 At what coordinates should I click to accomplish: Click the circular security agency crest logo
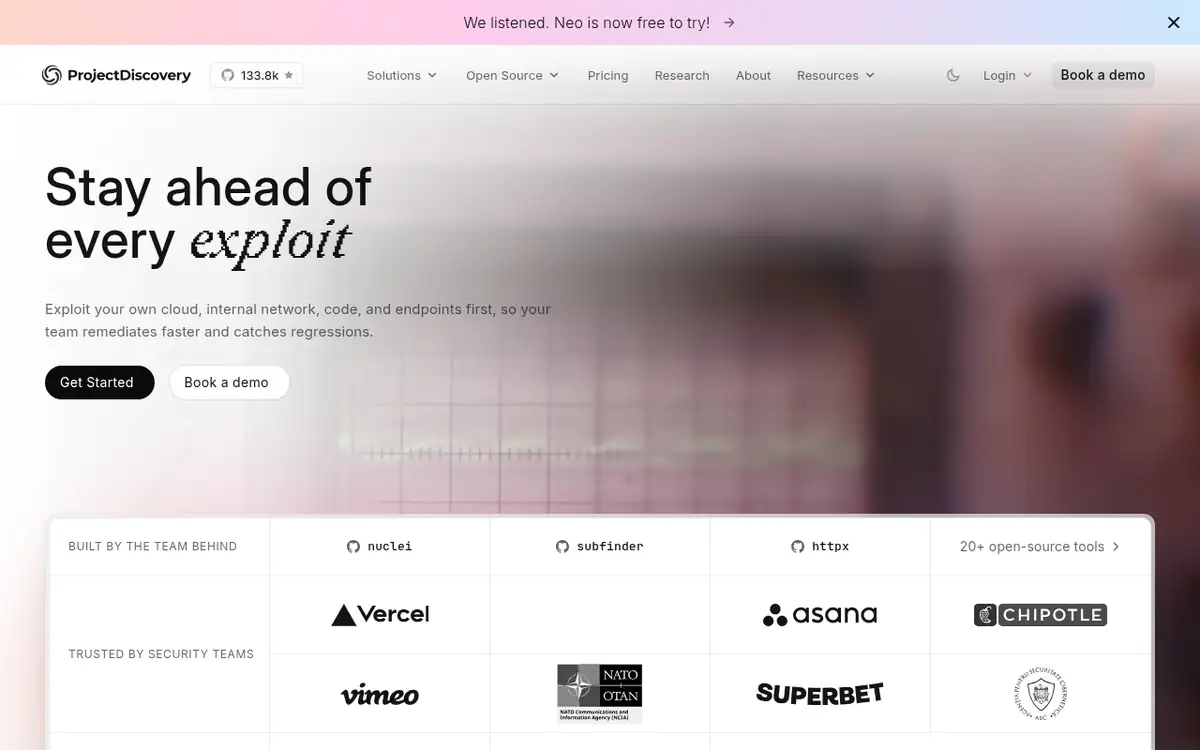pos(1040,693)
